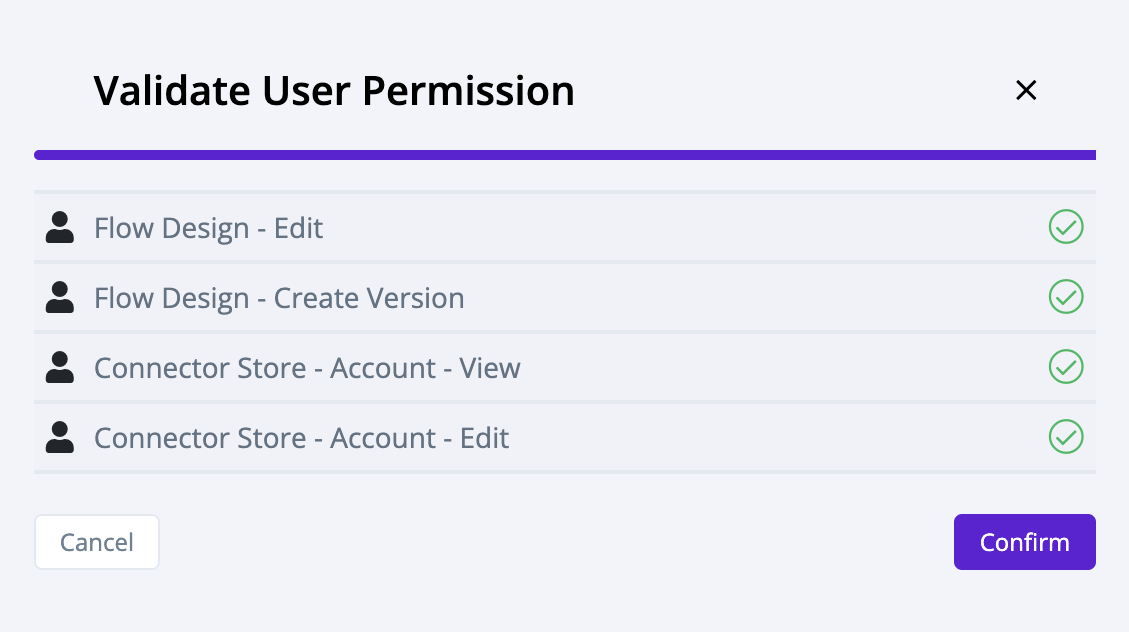Select the Validate User Permission dialog title
Viewport: 1129px width, 632px height.
[x=333, y=90]
